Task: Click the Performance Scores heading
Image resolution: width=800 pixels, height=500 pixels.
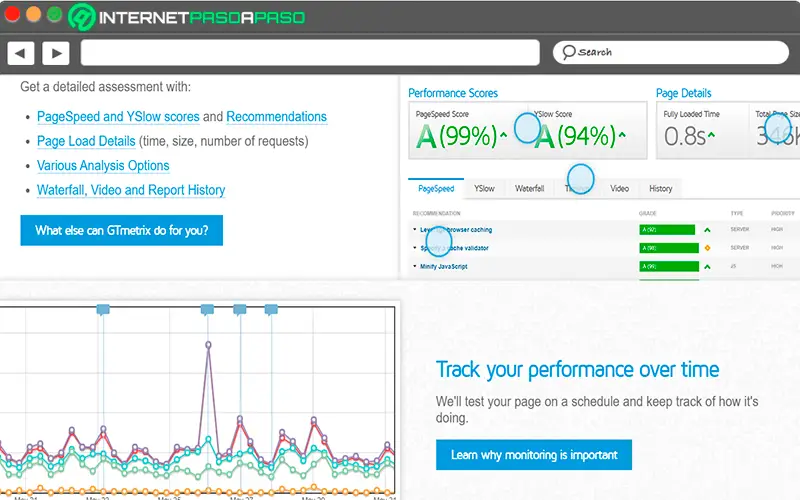Action: point(453,93)
